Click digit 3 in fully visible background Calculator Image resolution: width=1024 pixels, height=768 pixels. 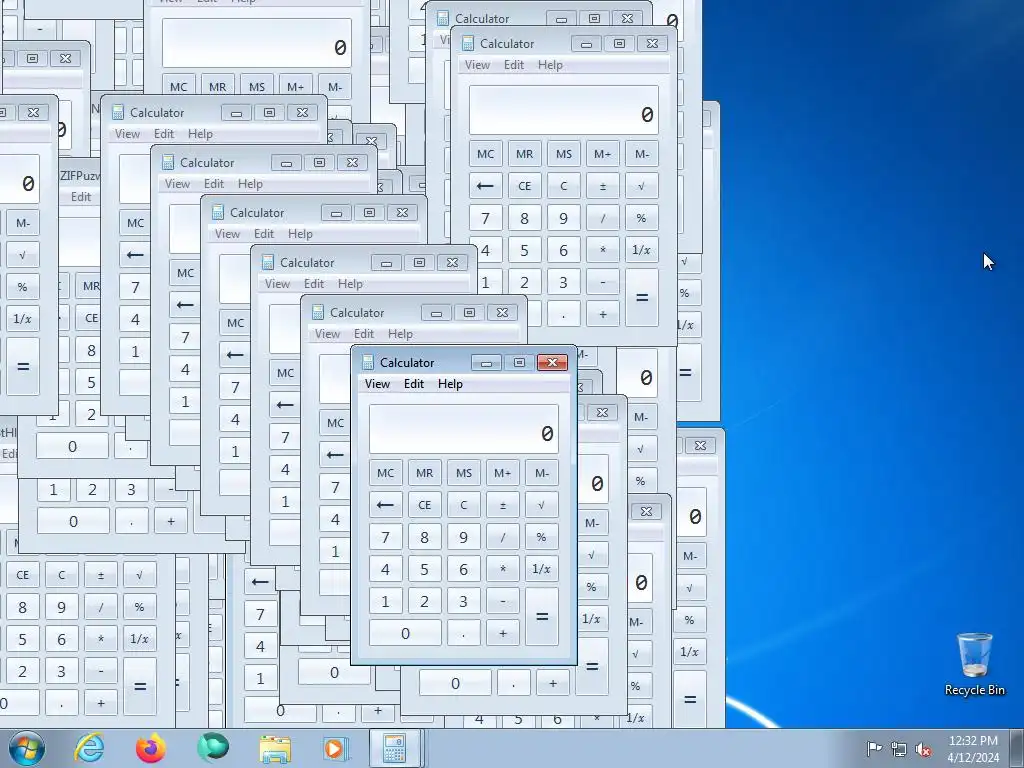pos(564,282)
